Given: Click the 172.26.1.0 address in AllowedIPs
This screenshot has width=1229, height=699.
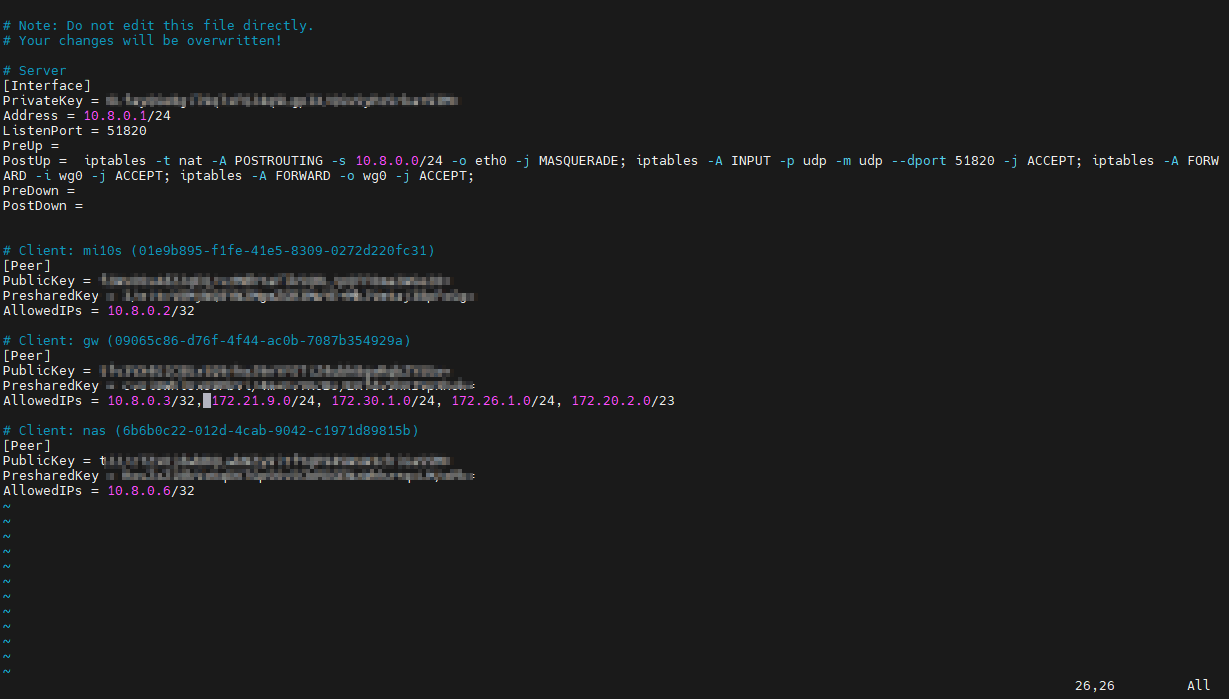Looking at the screenshot, I should pyautogui.click(x=491, y=401).
